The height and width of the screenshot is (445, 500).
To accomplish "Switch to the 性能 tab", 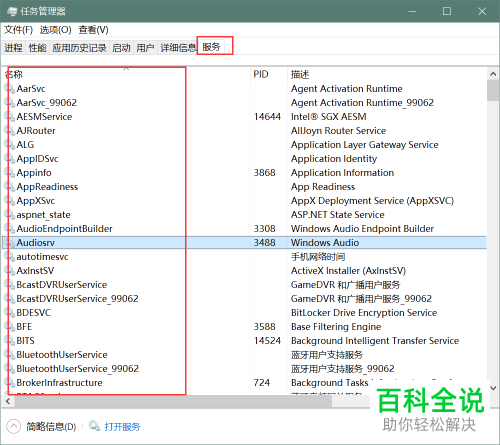I will [x=37, y=48].
